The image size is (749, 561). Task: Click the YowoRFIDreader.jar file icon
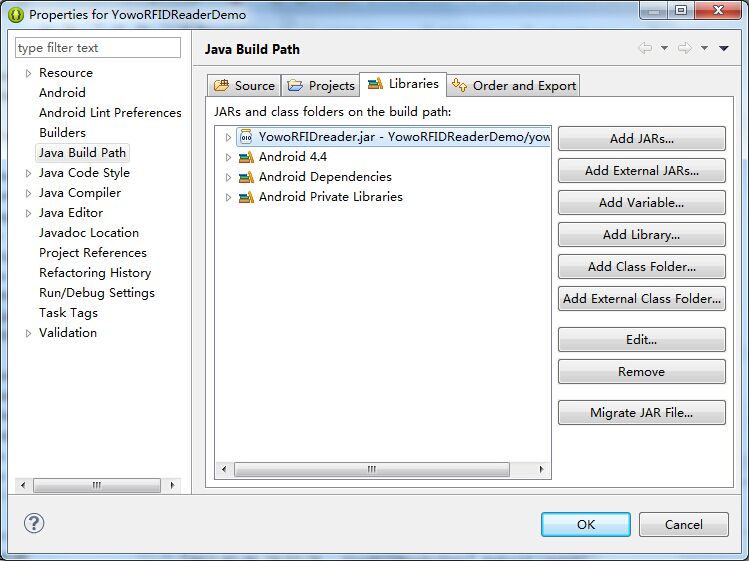(x=246, y=137)
